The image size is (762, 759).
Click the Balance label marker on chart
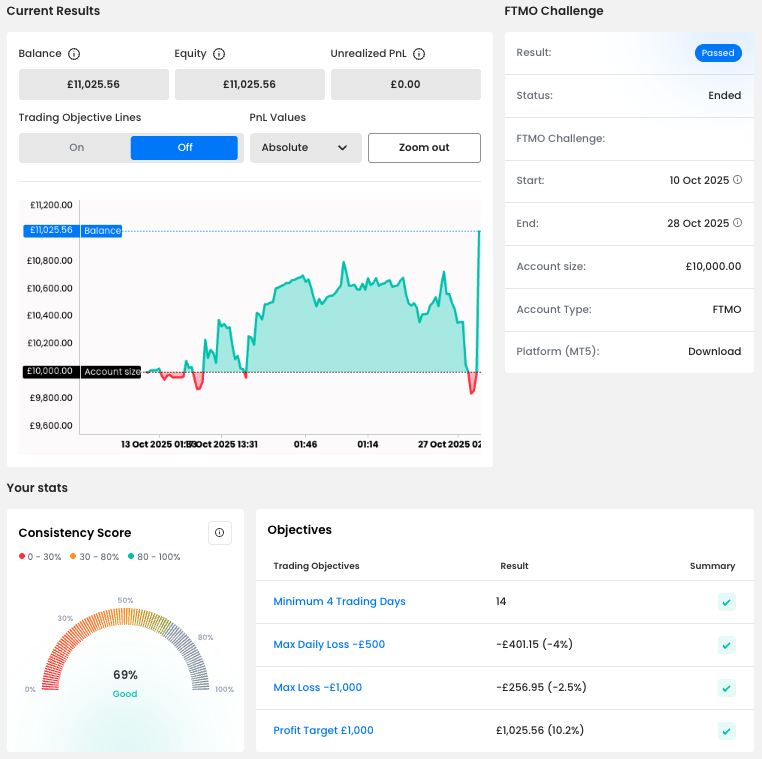(x=102, y=231)
